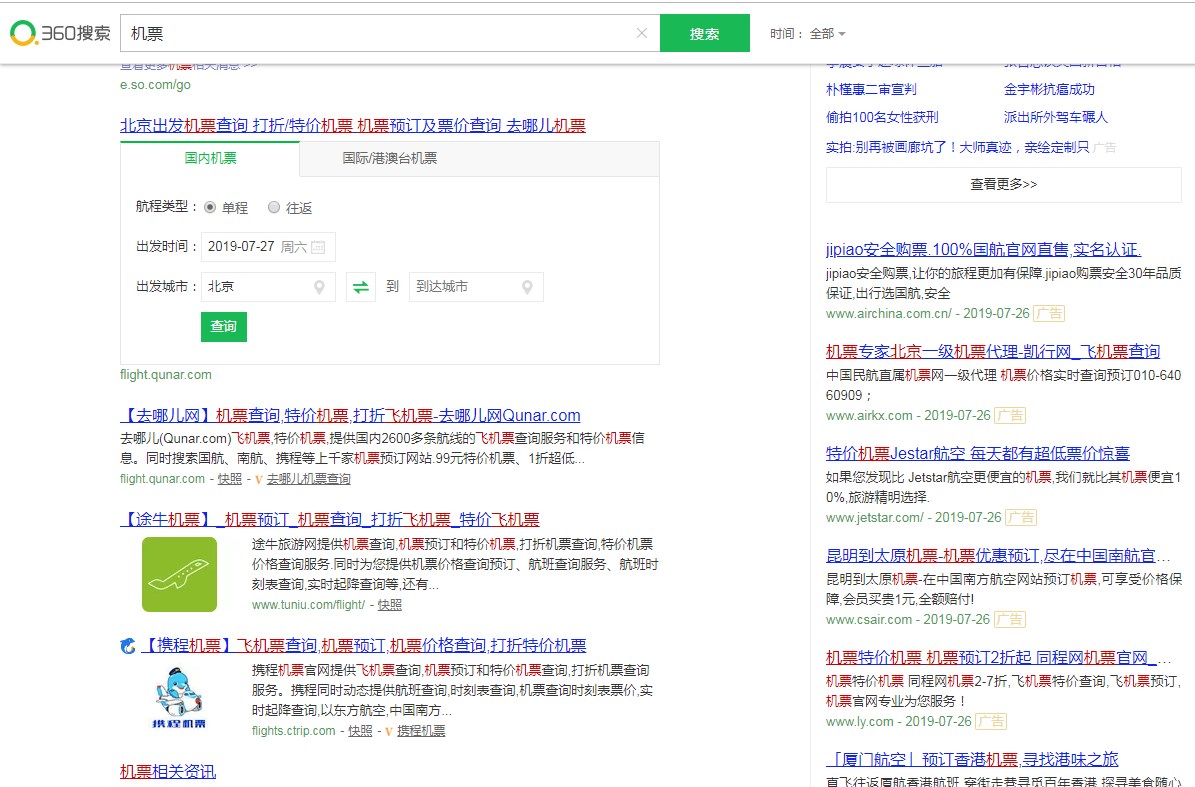The height and width of the screenshot is (787, 1195).
Task: Open news item 偷拍100名女性获刑
Action: pyautogui.click(x=882, y=117)
